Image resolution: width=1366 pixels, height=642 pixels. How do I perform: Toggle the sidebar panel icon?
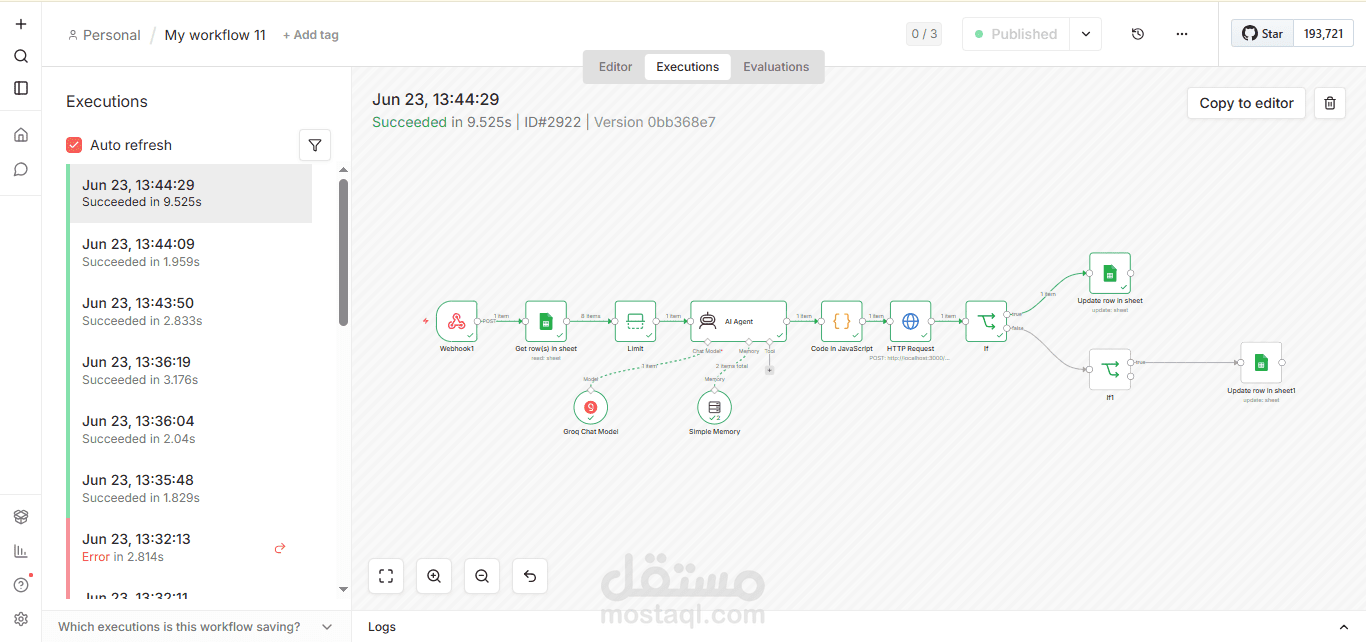[x=21, y=88]
